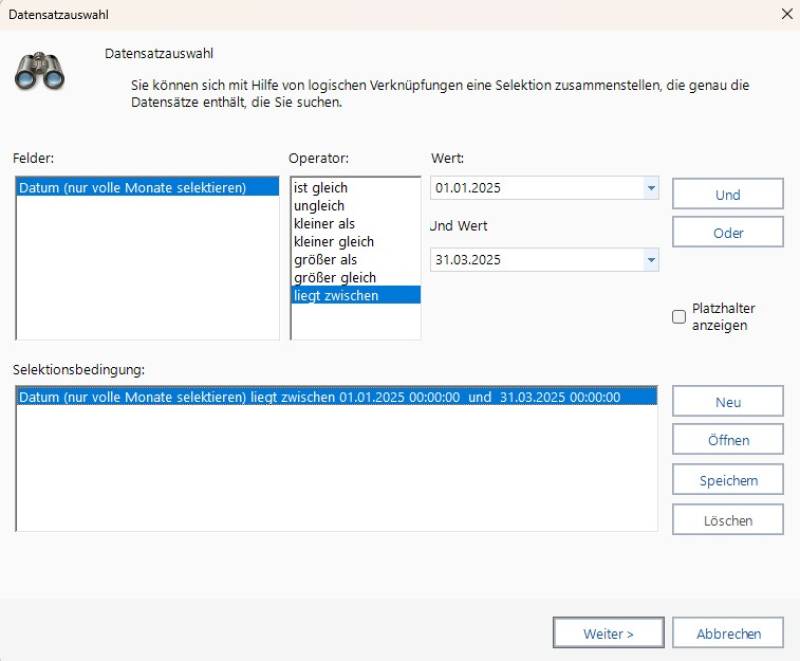Viewport: 800px width, 661px height.
Task: Open saved selection via Öffnen
Action: tap(727, 441)
